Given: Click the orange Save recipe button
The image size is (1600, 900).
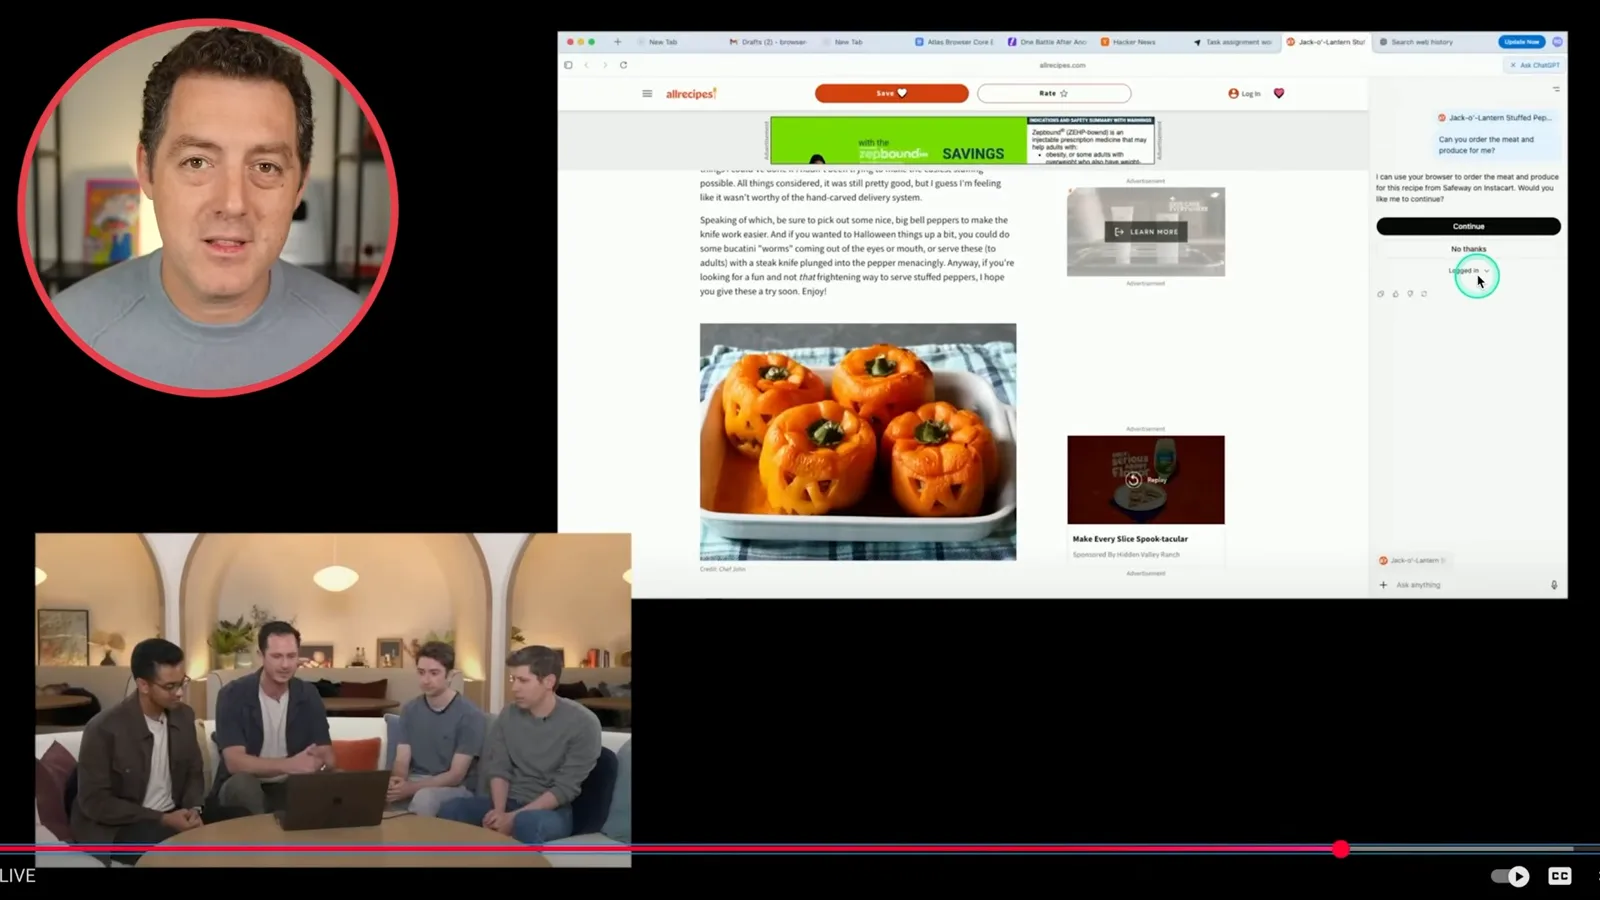Looking at the screenshot, I should 891,93.
